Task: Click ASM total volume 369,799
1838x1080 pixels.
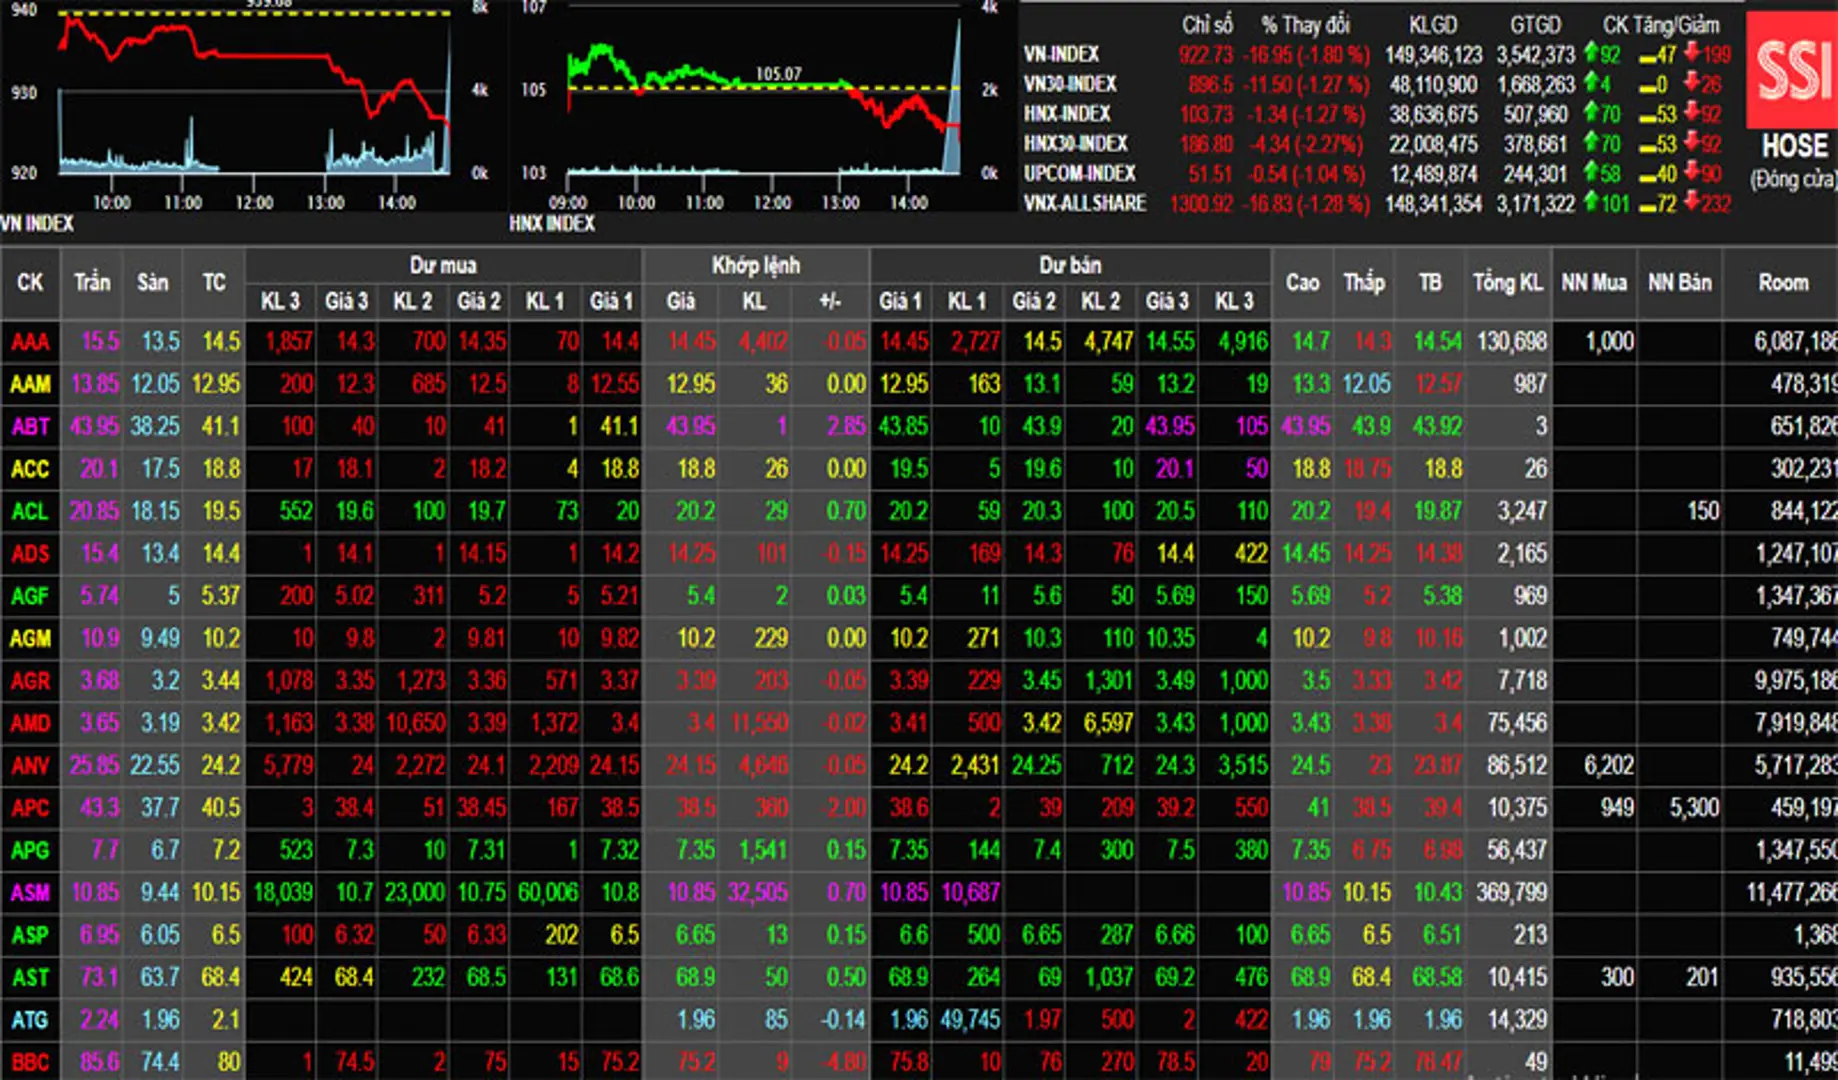Action: click(1512, 893)
